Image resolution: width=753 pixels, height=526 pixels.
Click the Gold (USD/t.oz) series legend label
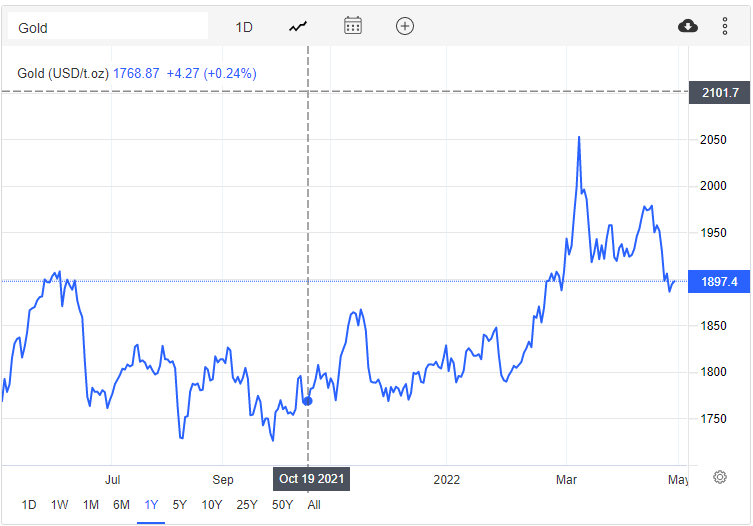point(63,73)
